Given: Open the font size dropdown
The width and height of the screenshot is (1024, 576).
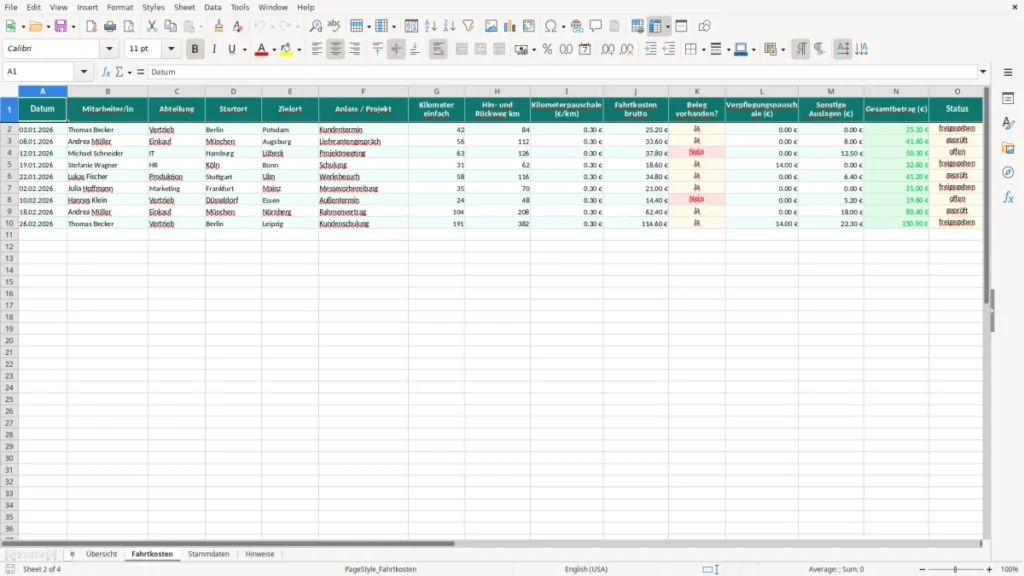Looking at the screenshot, I should tap(171, 48).
